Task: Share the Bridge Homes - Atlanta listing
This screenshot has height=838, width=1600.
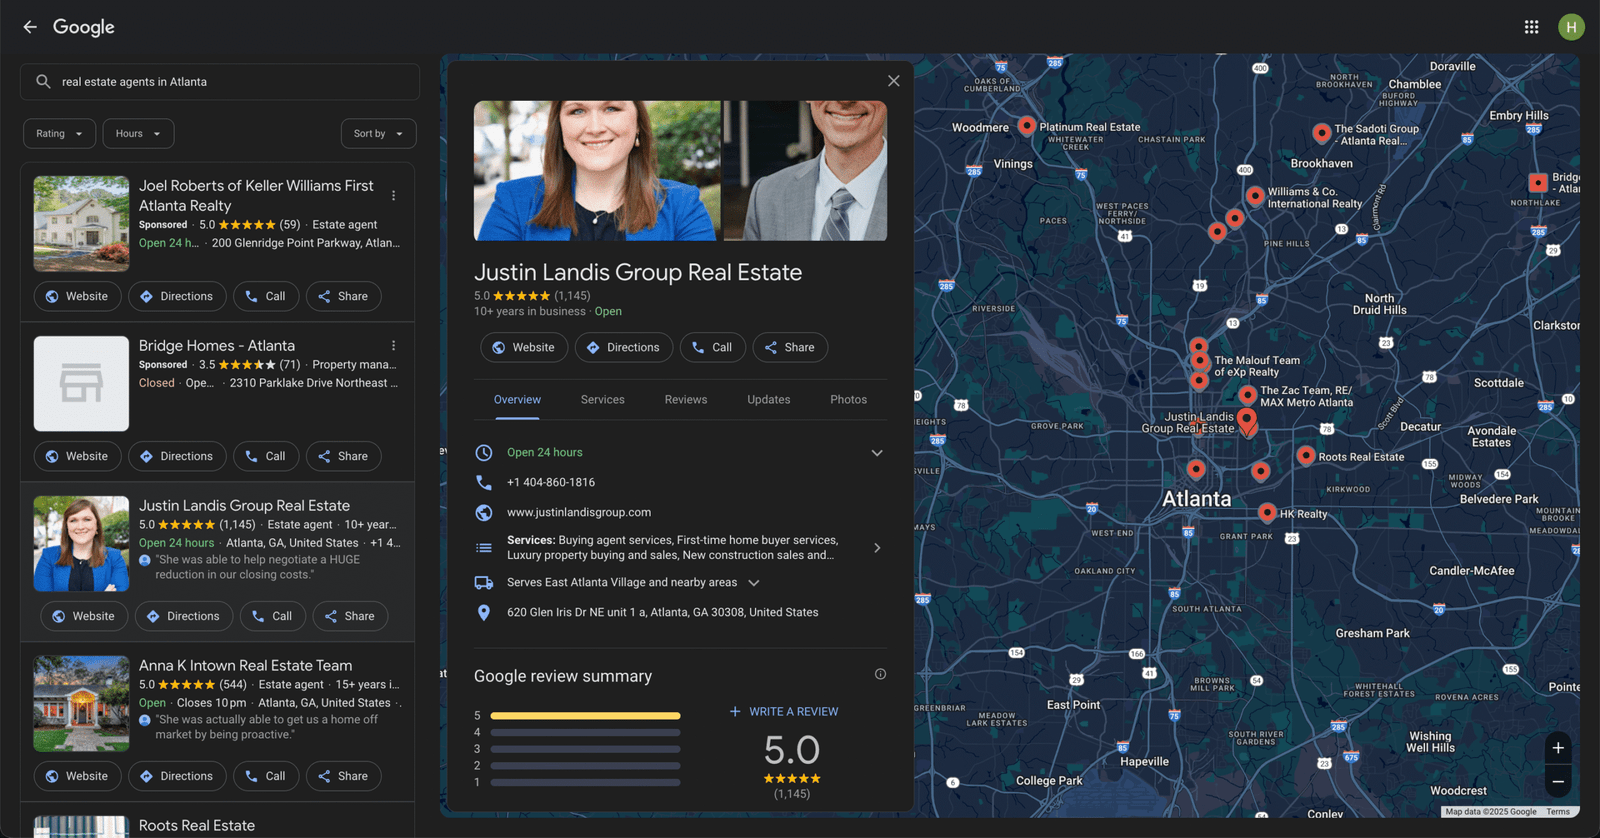Action: 343,457
